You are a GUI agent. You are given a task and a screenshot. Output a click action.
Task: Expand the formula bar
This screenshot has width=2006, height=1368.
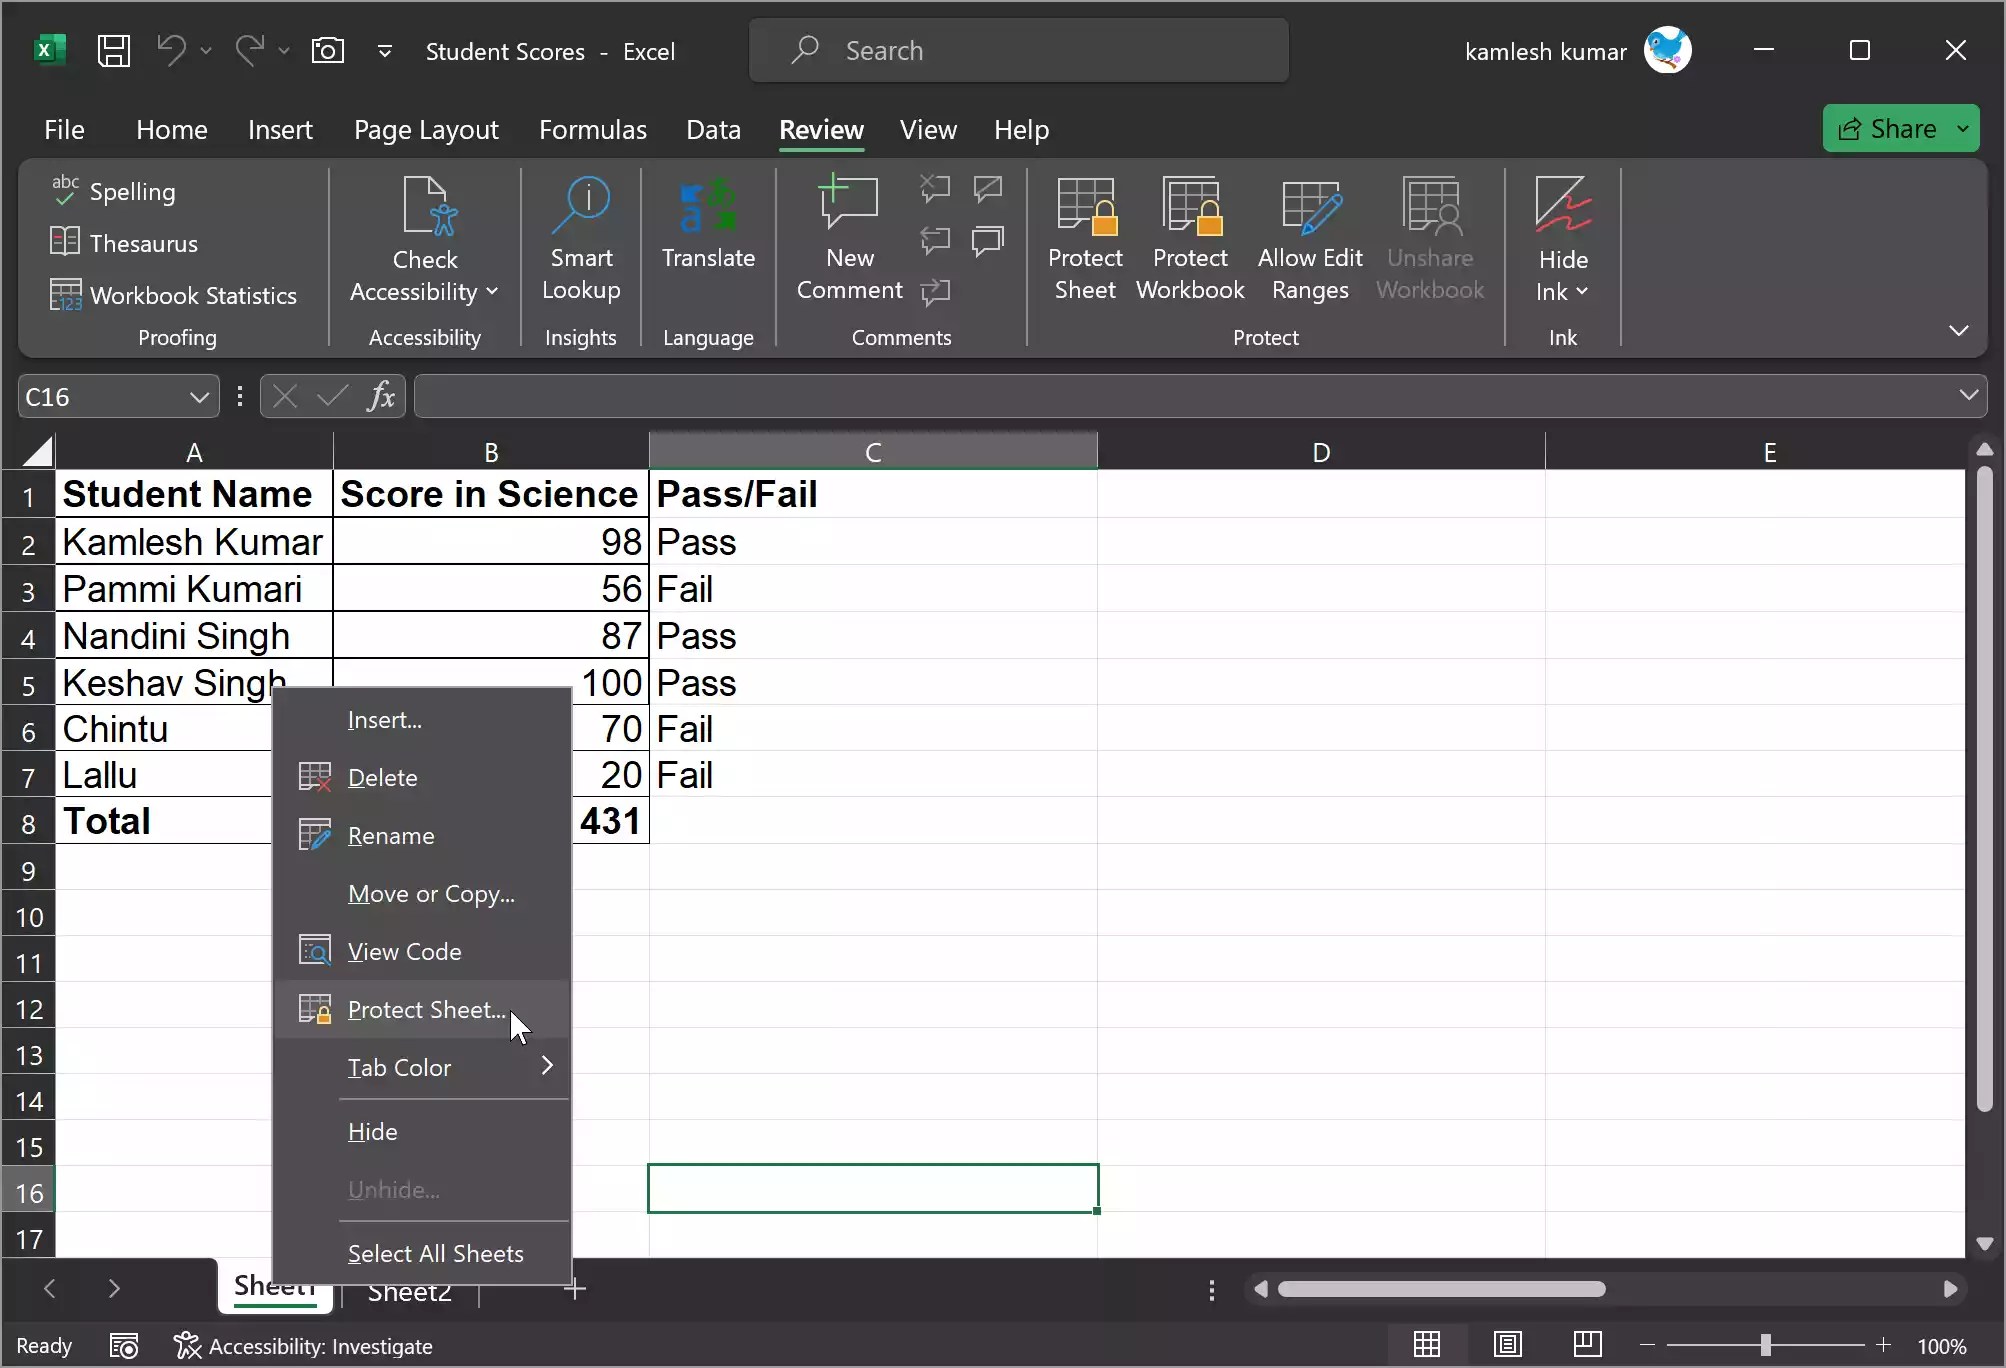click(x=1968, y=395)
